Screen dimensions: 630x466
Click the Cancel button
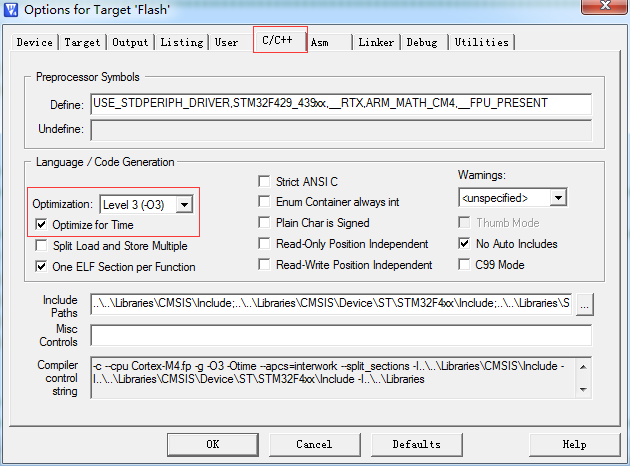(x=315, y=444)
